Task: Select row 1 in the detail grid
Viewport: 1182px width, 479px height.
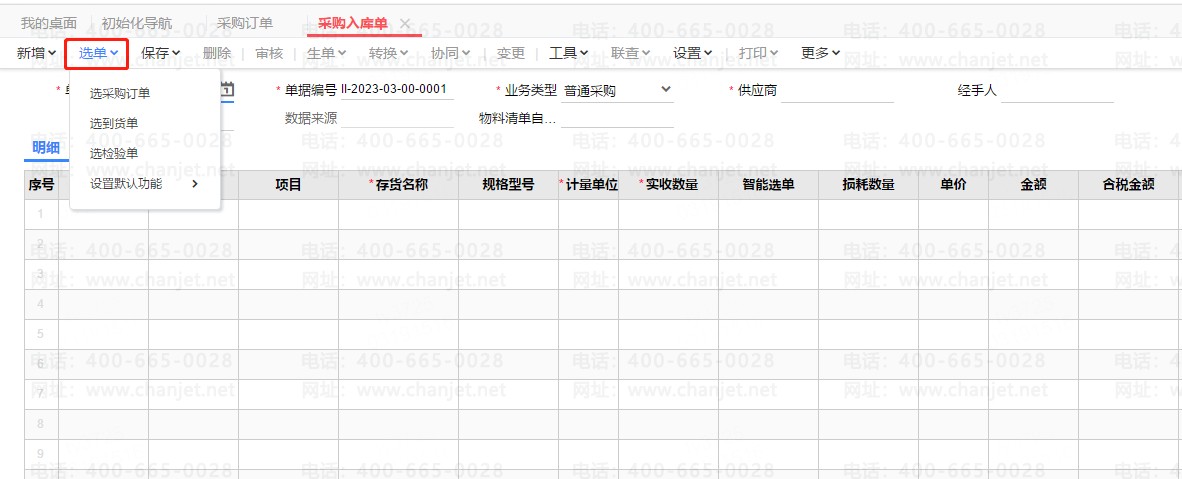Action: click(41, 214)
